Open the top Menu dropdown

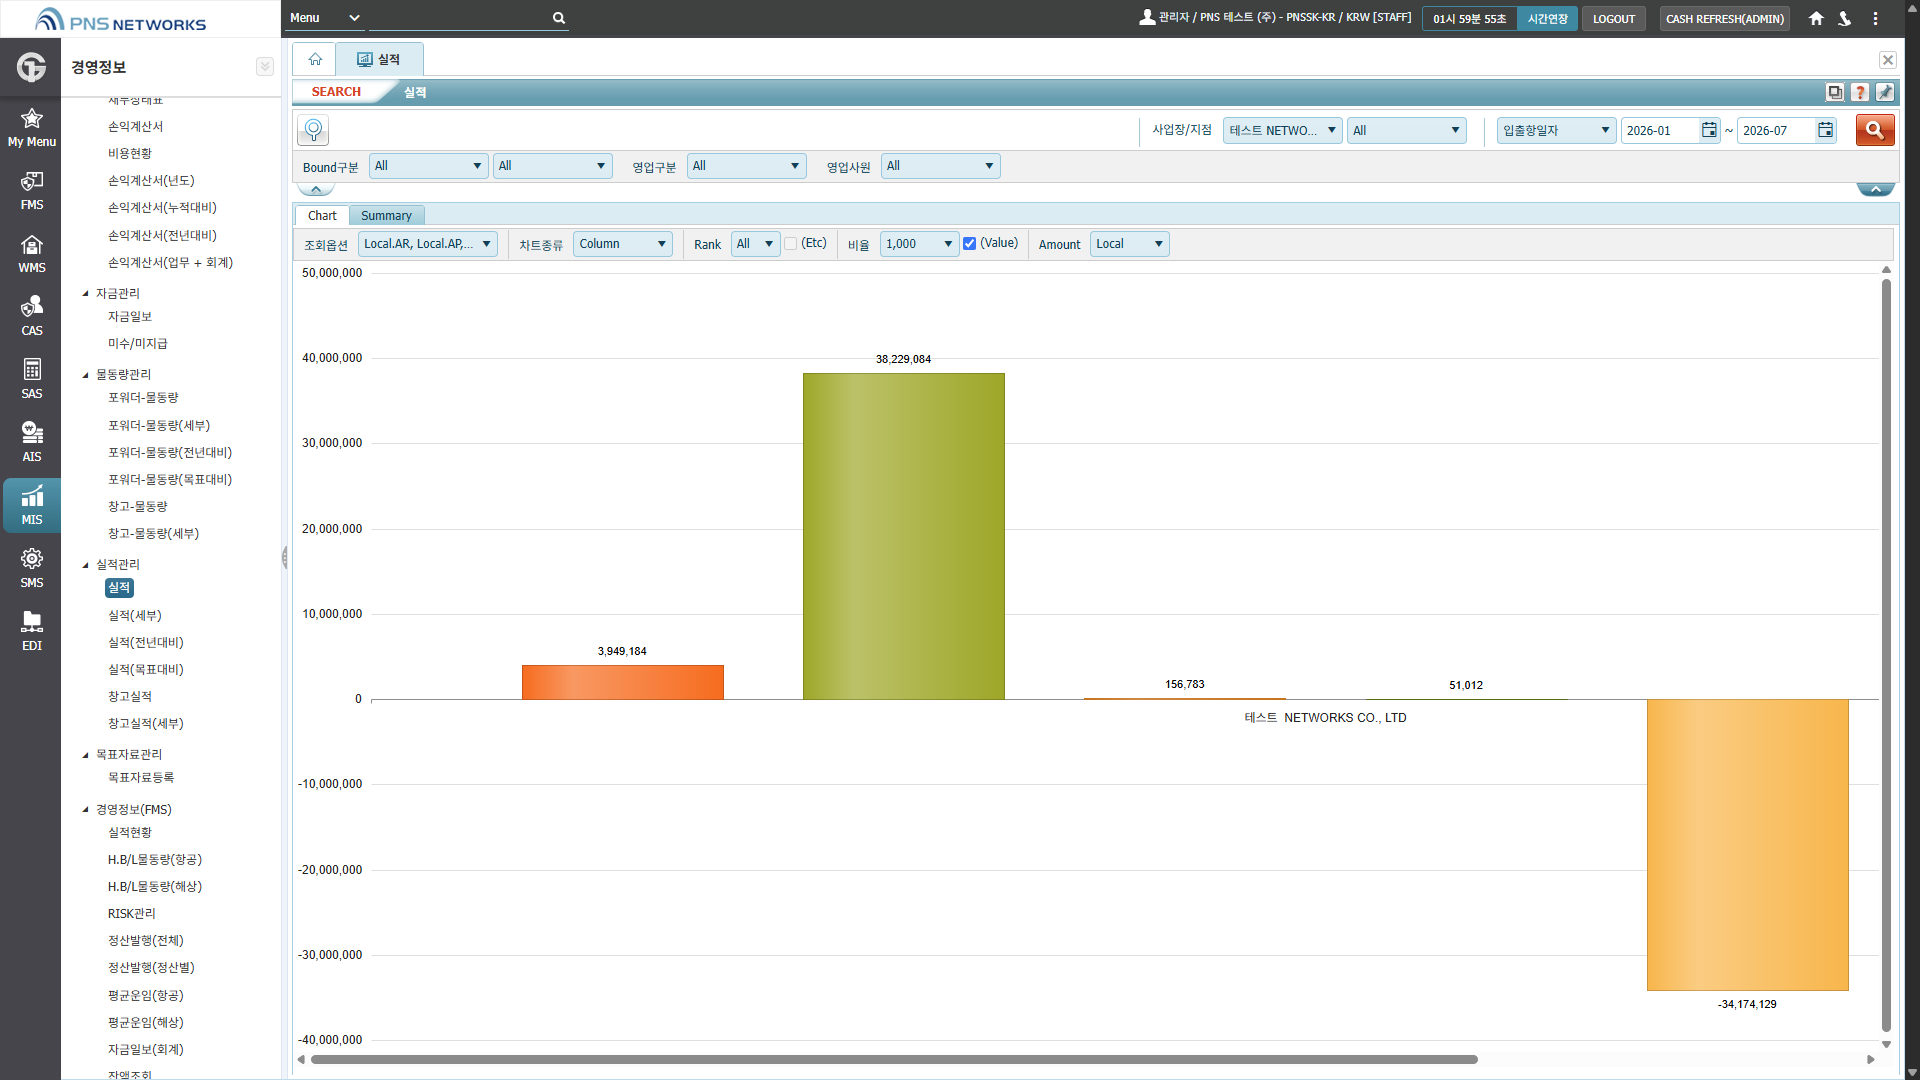(324, 18)
